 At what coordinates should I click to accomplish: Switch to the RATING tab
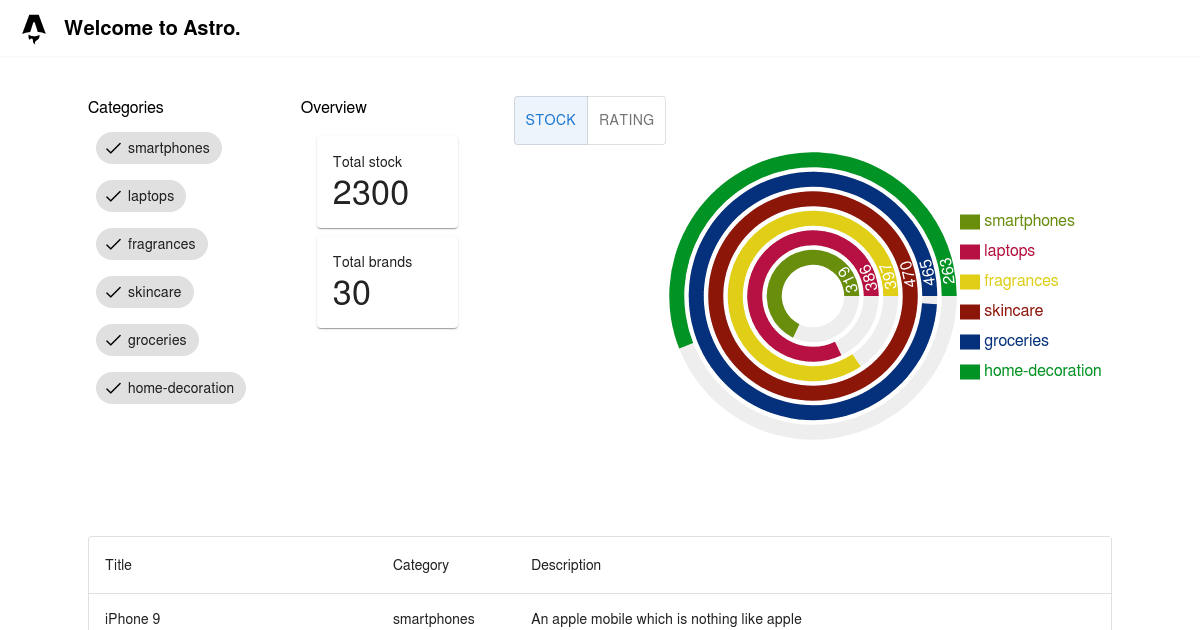coord(626,120)
